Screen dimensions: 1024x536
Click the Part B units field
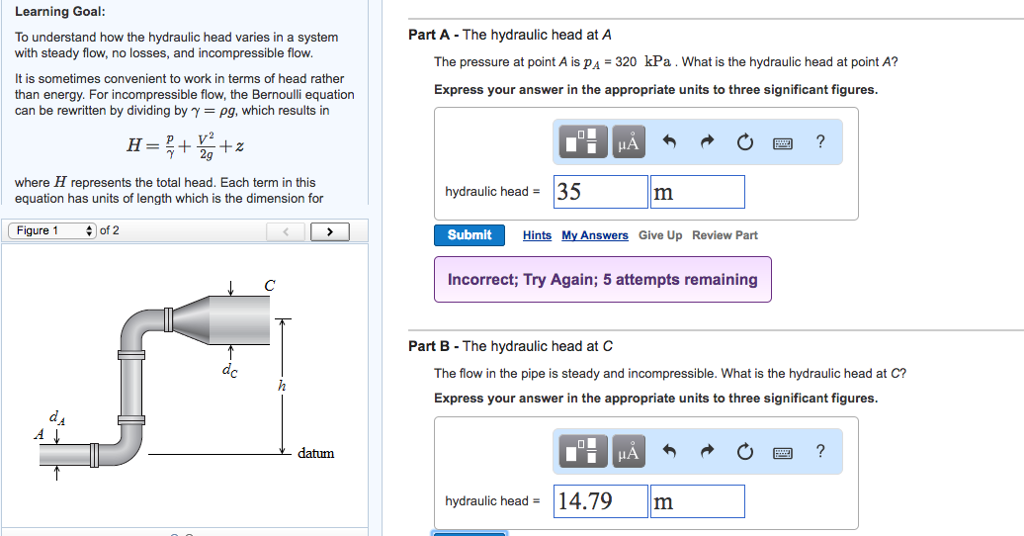coord(697,502)
